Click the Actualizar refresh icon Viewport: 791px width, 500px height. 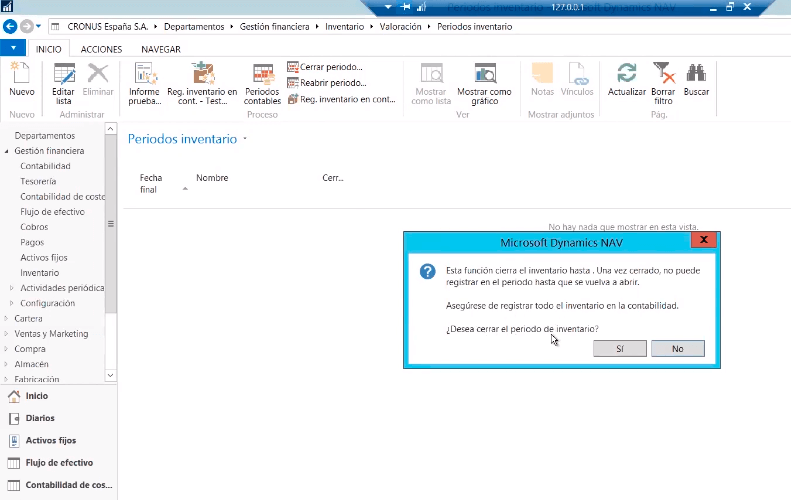[627, 74]
